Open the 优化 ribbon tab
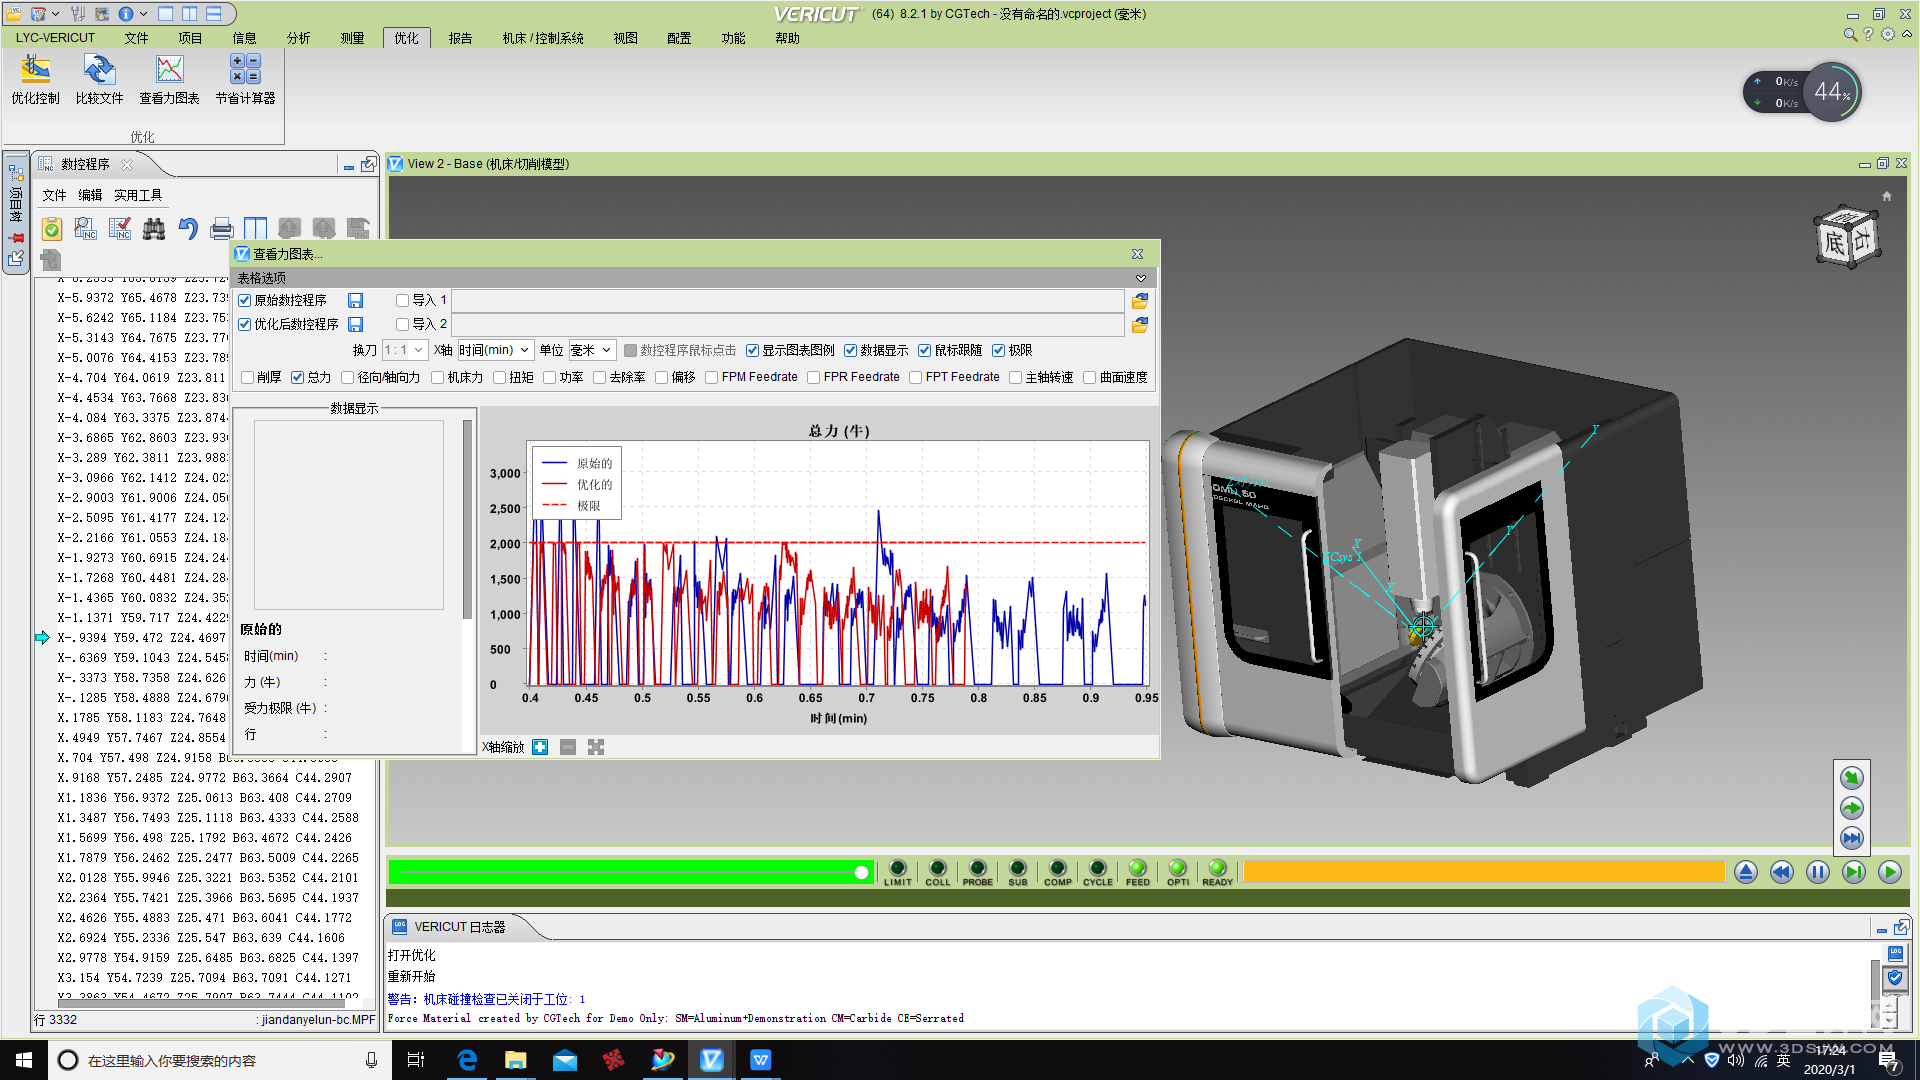This screenshot has height=1080, width=1920. [x=406, y=38]
